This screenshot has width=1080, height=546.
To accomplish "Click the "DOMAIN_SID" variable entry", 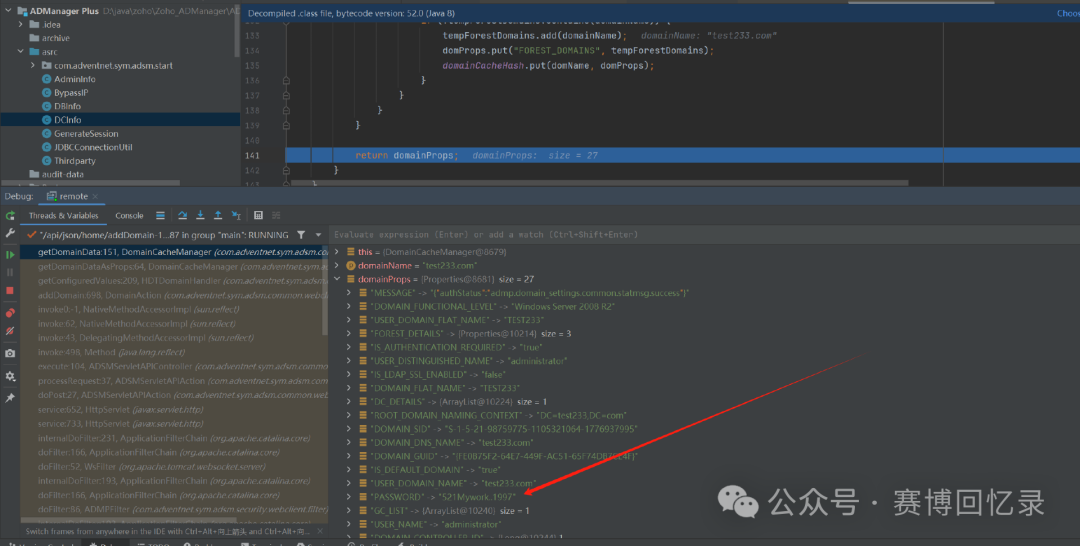I will (504, 429).
